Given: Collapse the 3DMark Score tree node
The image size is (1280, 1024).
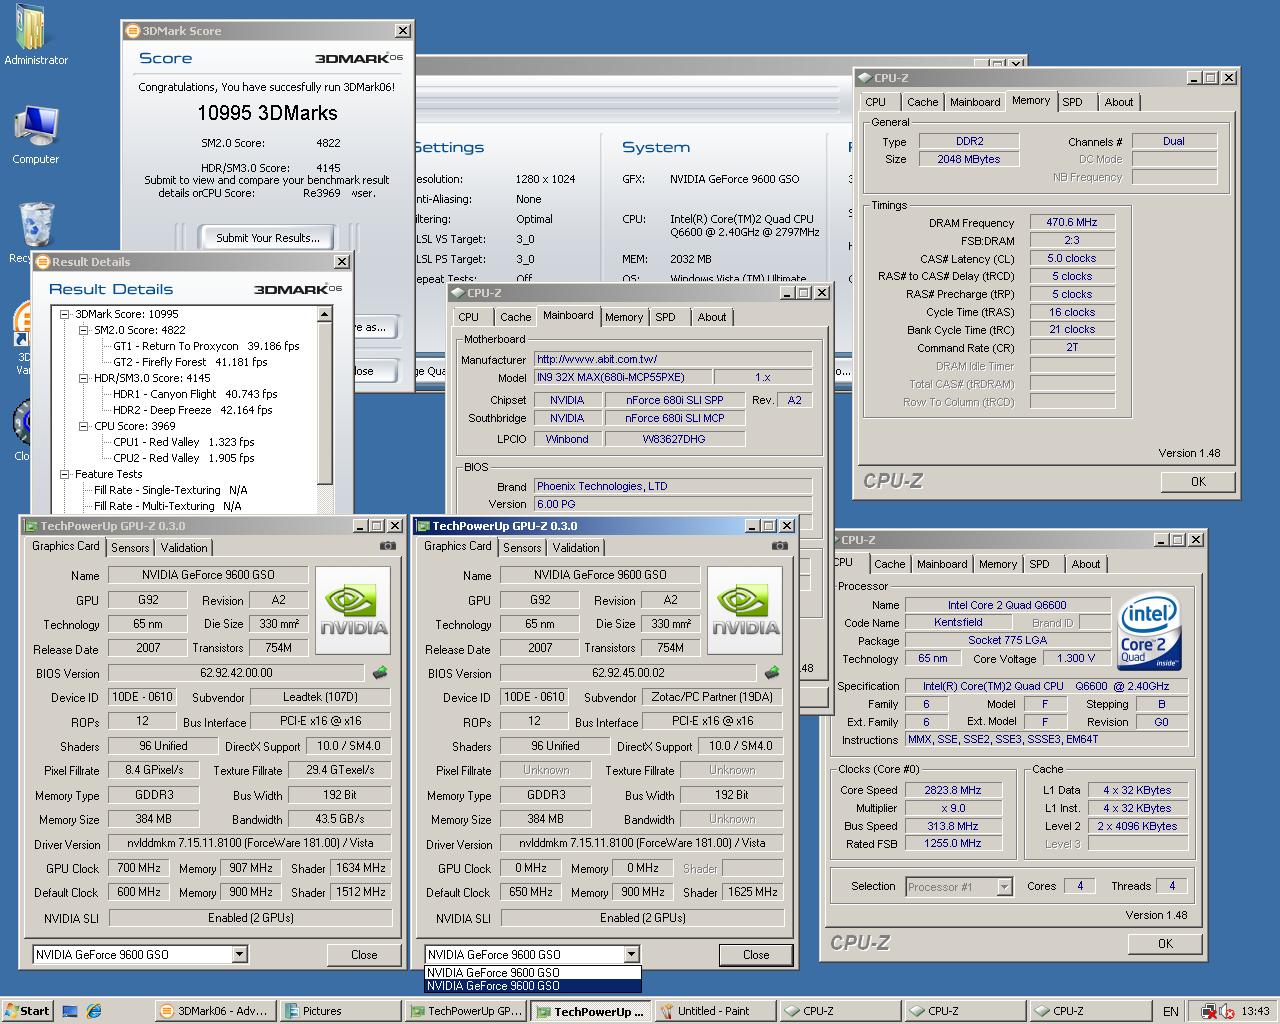Looking at the screenshot, I should point(65,314).
